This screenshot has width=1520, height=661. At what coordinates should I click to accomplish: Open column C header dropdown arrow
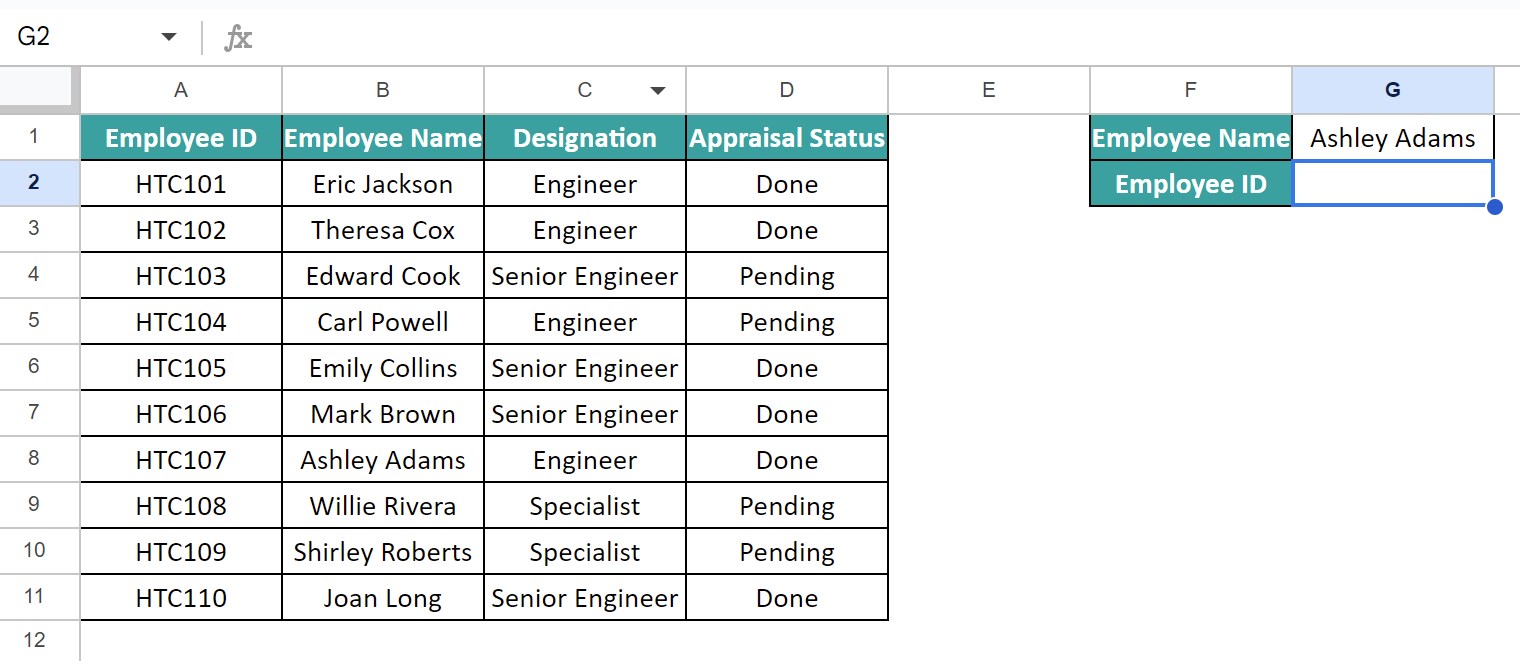coord(657,91)
